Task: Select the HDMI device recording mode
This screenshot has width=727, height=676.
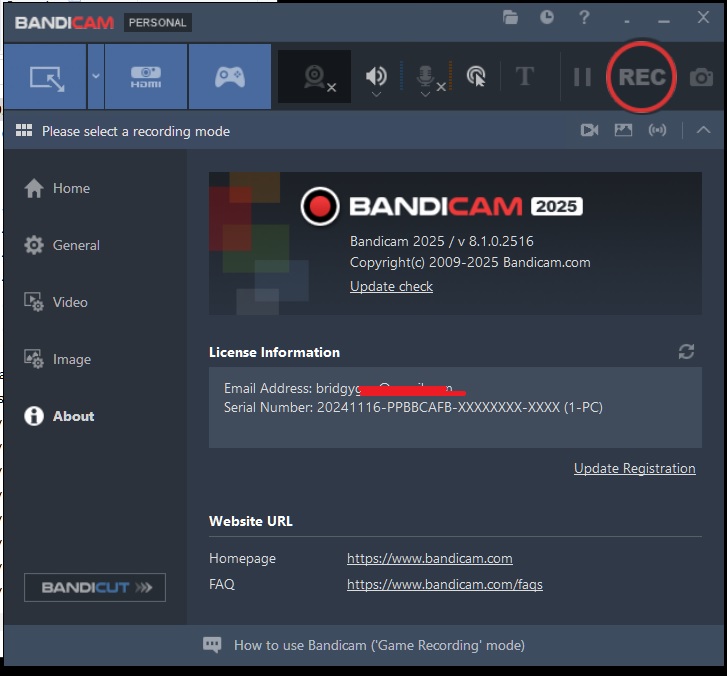Action: (146, 77)
